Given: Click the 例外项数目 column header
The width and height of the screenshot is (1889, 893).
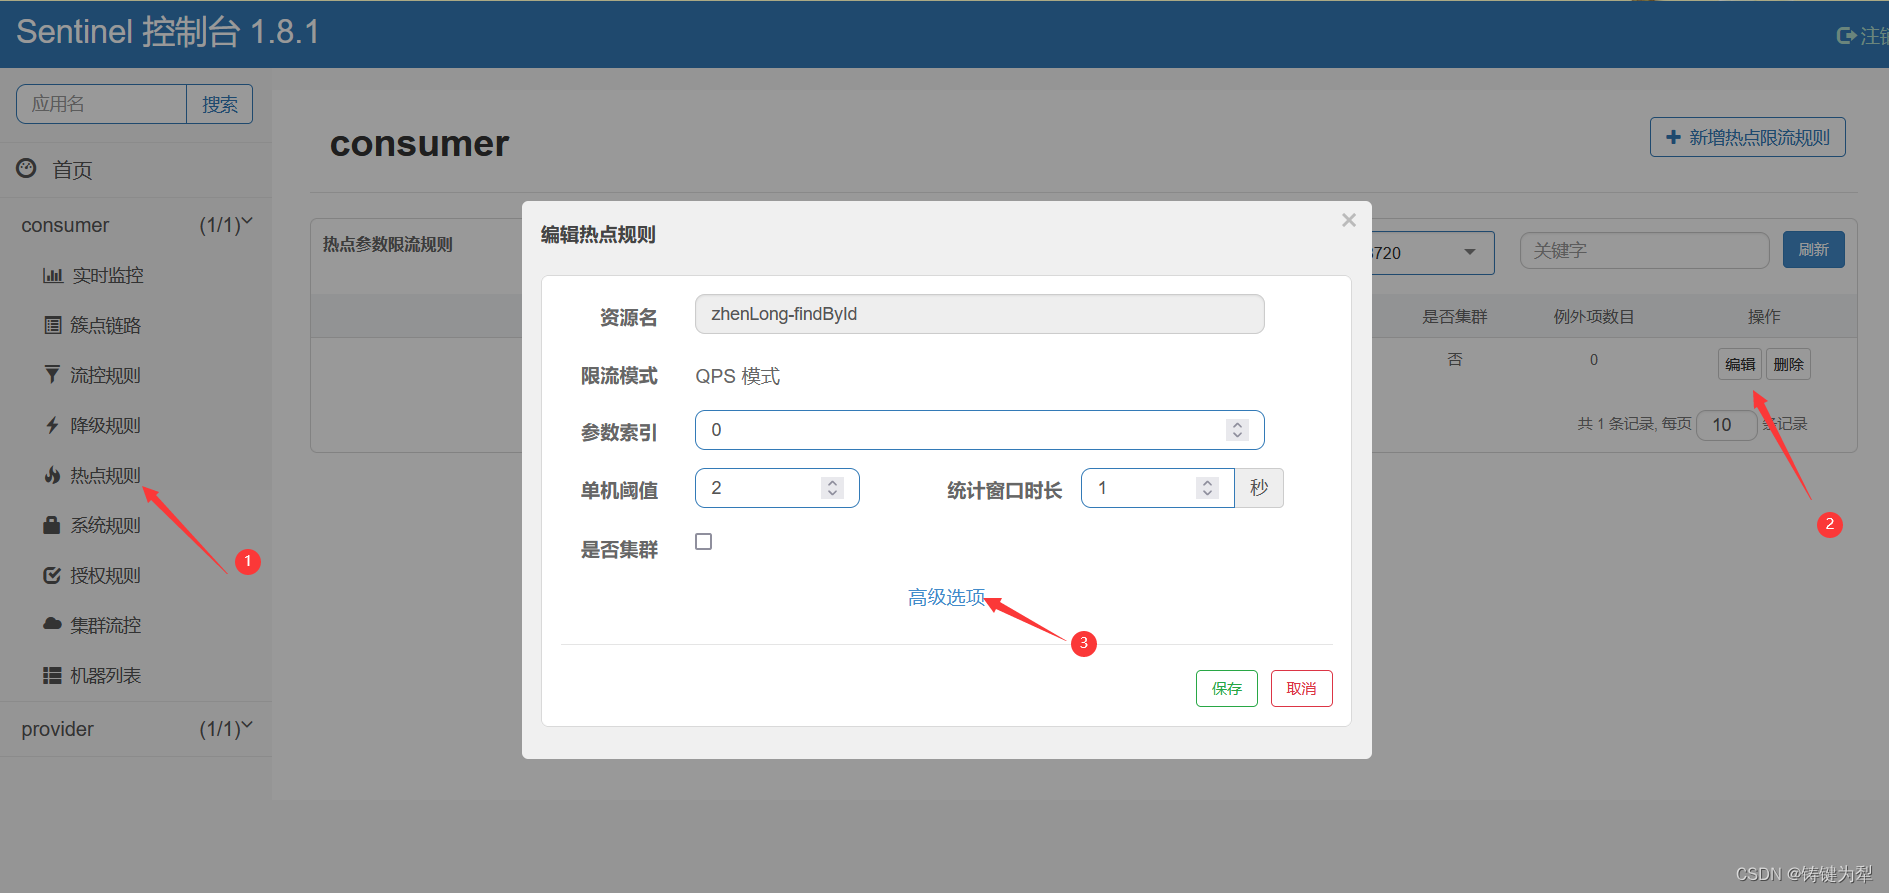Looking at the screenshot, I should click(1594, 317).
